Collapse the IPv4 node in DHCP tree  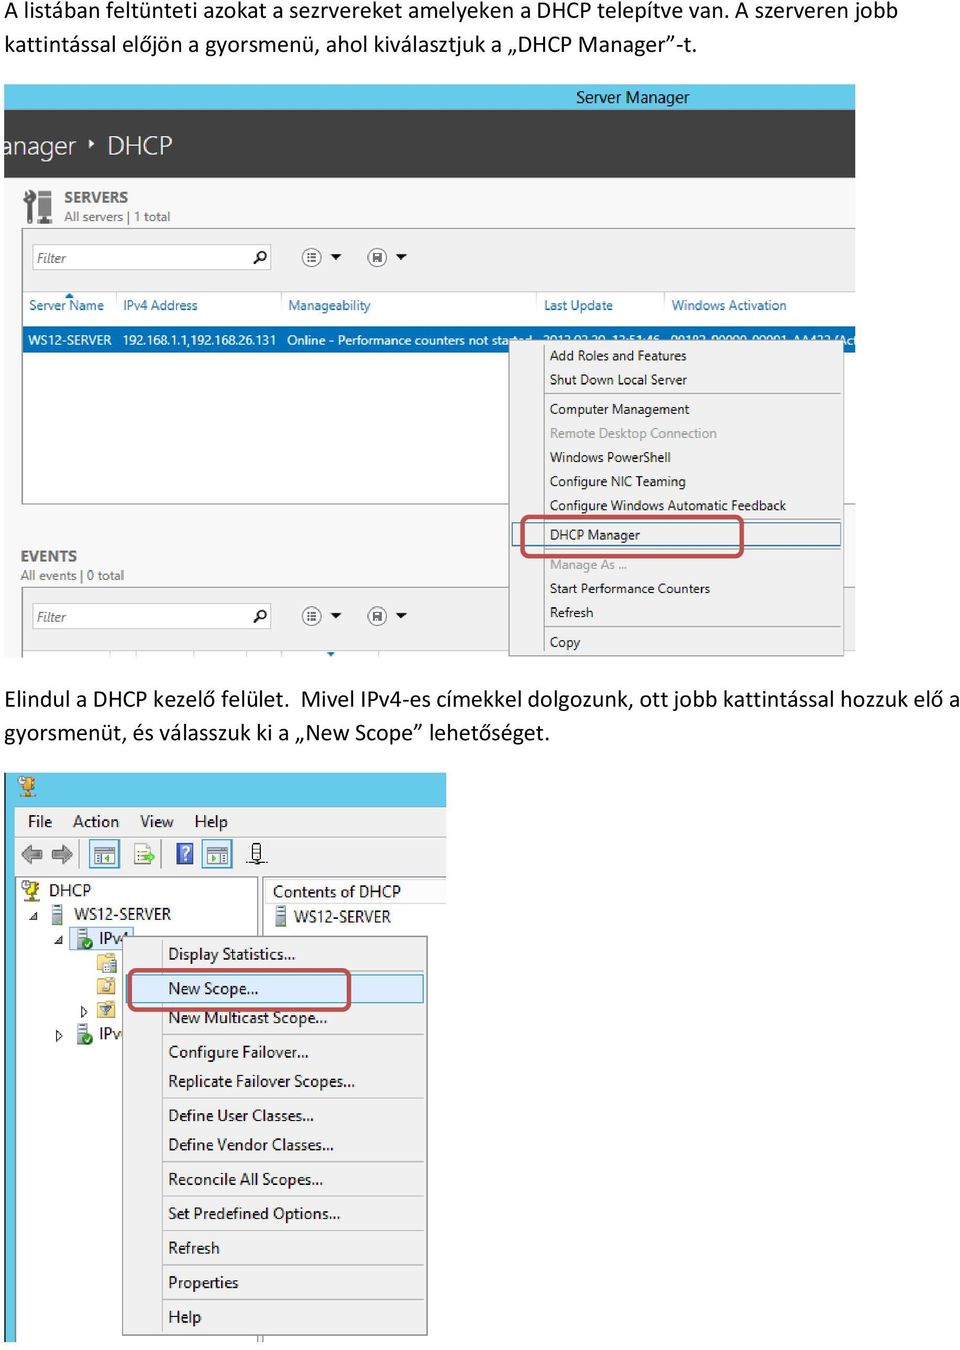click(x=59, y=940)
